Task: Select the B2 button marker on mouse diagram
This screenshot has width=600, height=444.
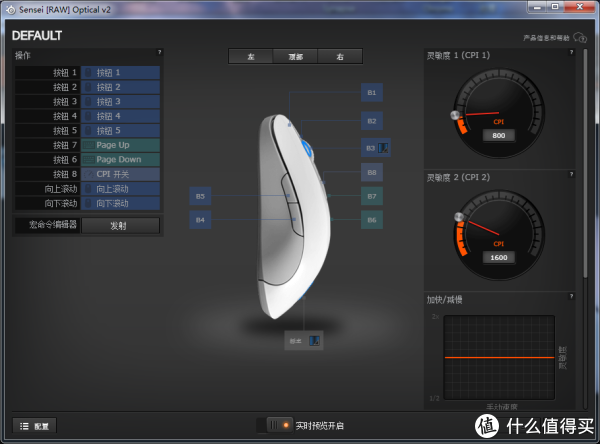Action: click(x=372, y=121)
